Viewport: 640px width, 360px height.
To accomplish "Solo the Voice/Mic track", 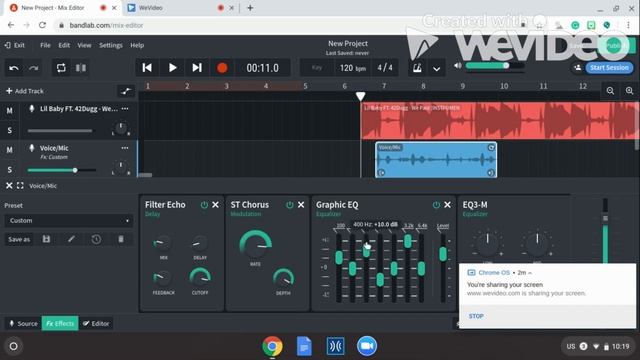I will point(9,169).
